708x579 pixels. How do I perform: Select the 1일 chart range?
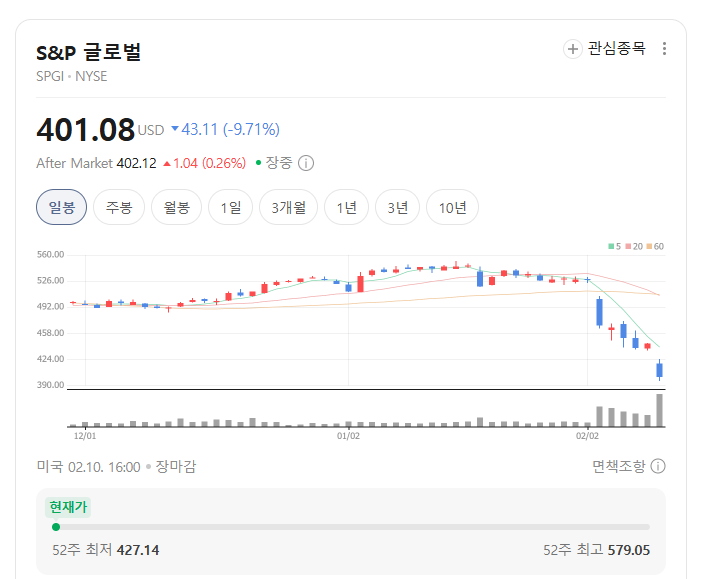pos(230,207)
